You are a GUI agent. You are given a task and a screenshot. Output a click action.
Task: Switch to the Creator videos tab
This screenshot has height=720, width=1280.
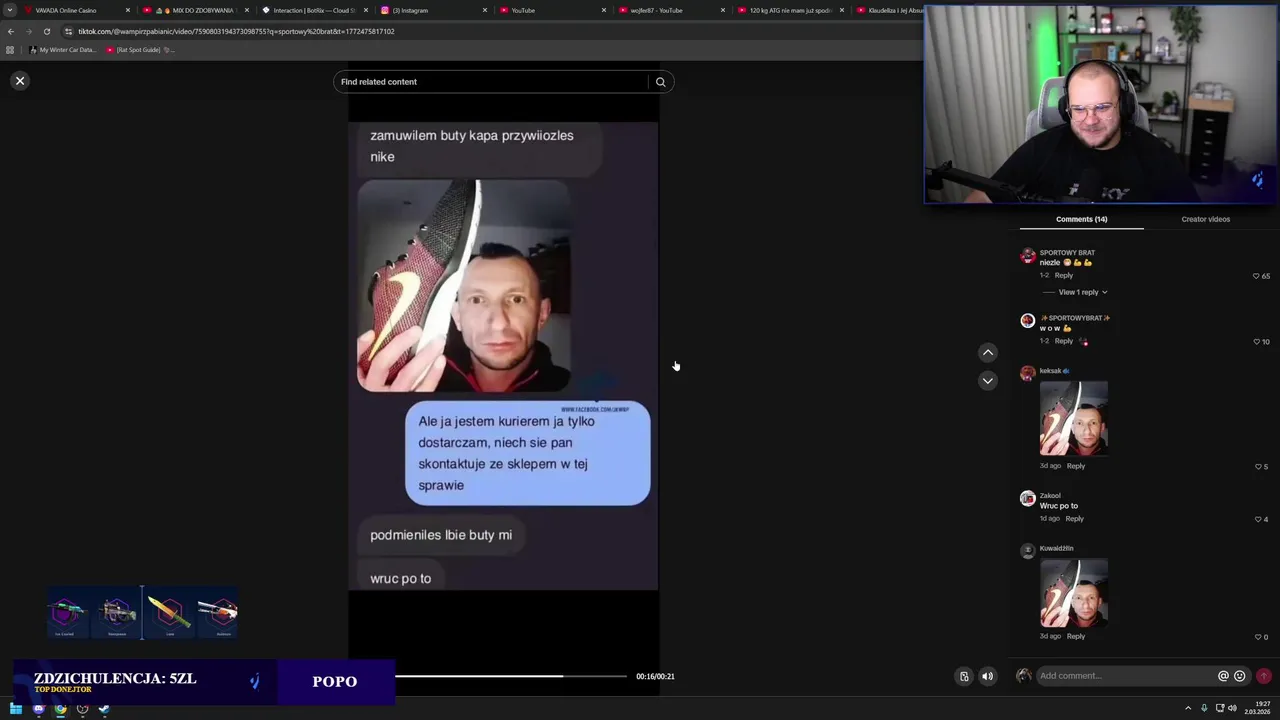point(1205,219)
